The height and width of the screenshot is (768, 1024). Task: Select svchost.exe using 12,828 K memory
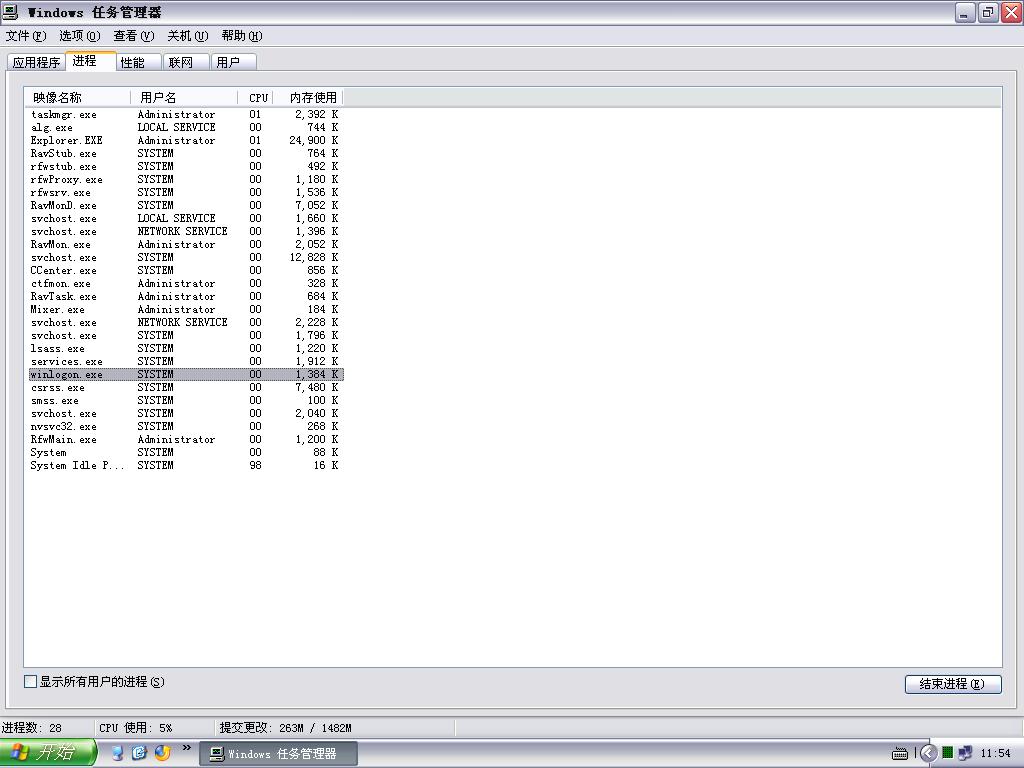185,257
